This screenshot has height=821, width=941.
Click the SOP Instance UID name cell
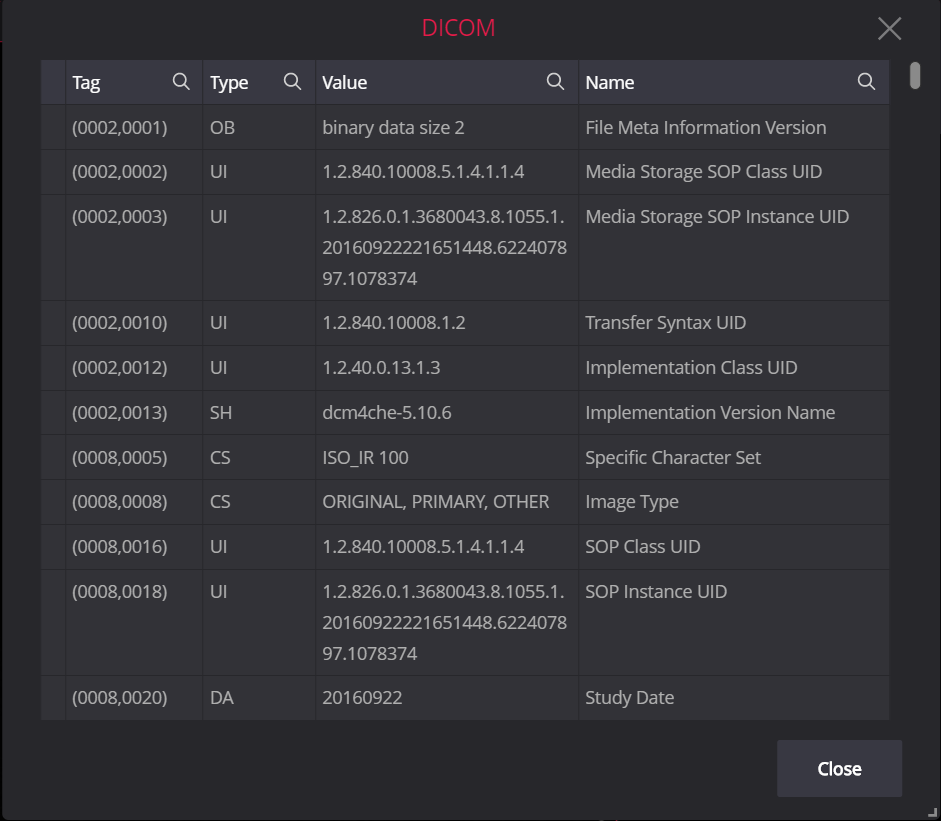[x=733, y=622]
